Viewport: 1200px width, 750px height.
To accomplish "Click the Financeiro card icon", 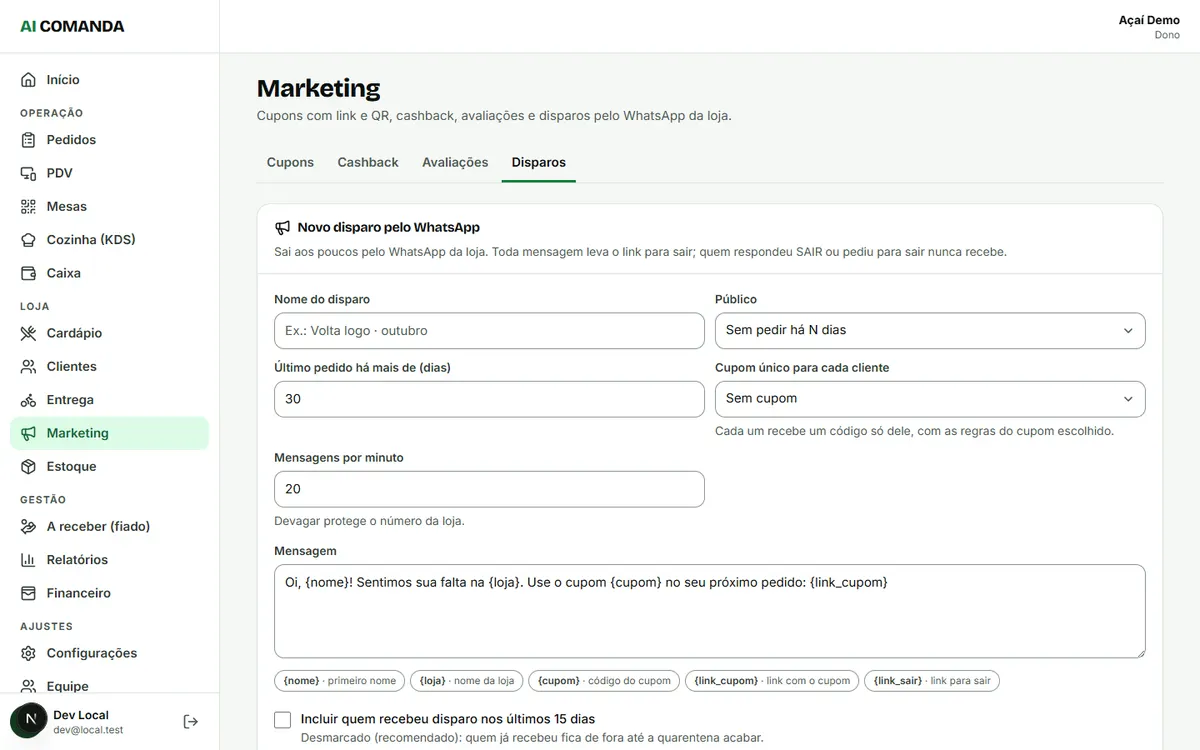I will pyautogui.click(x=28, y=593).
